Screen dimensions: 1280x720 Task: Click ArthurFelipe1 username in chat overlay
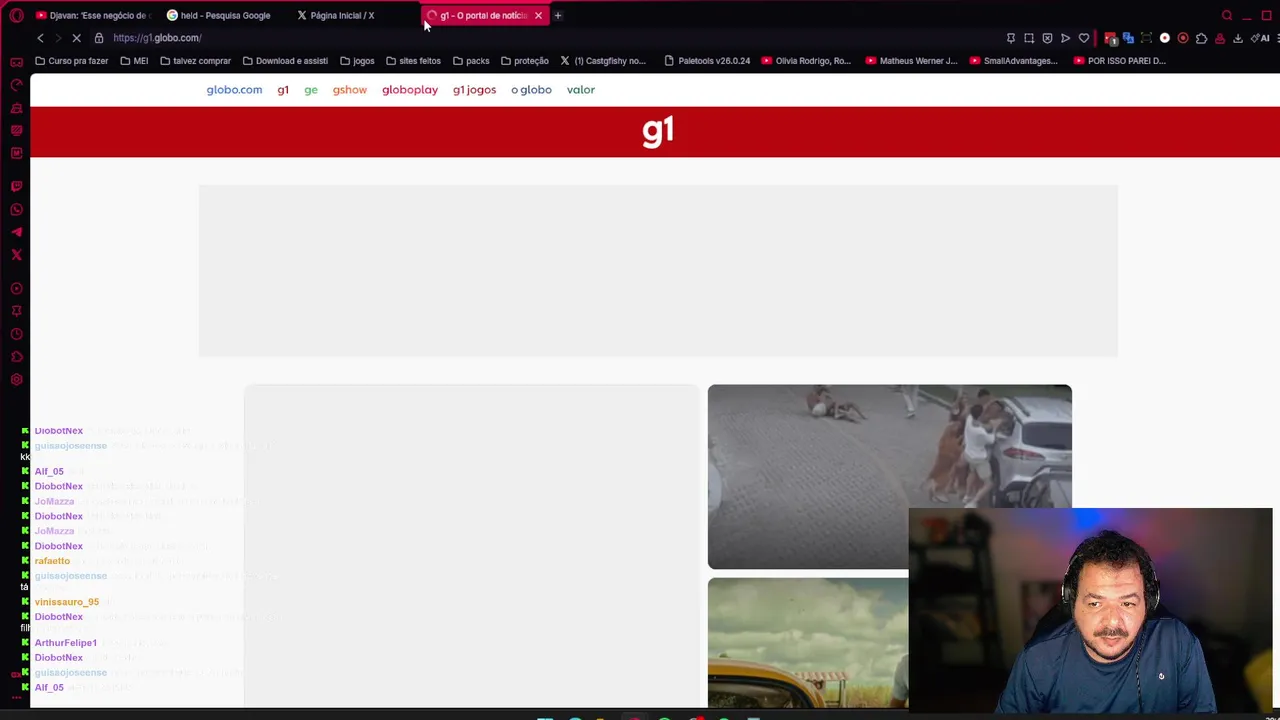(x=66, y=643)
